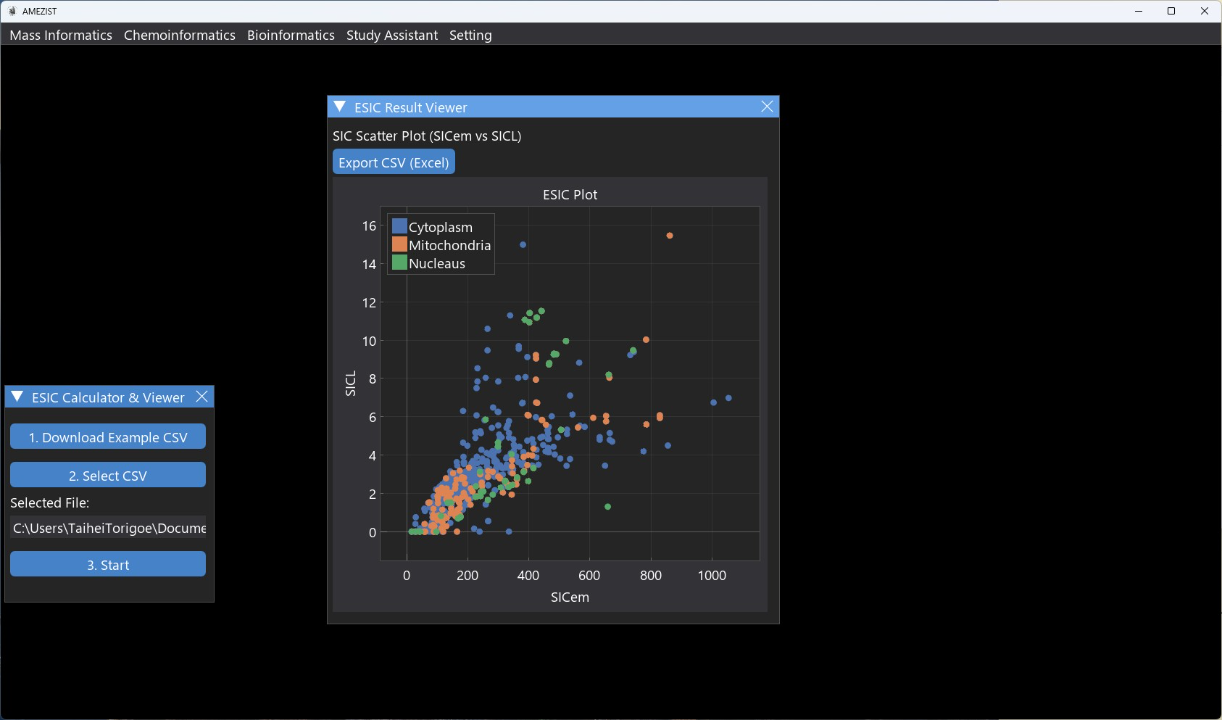Maximize the AMEZIST application window

1171,11
